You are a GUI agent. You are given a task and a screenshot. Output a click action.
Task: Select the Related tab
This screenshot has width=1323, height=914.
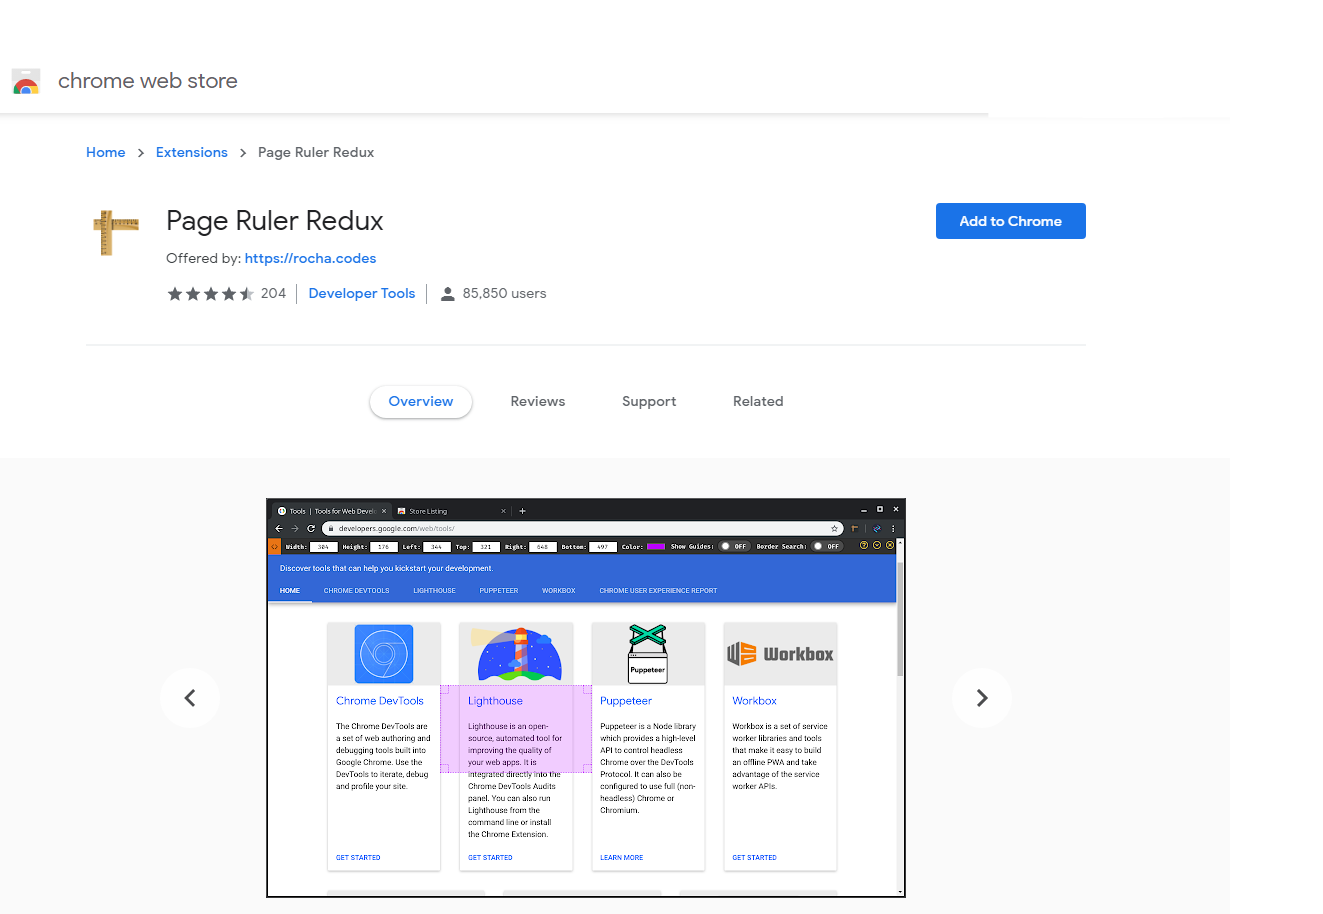tap(758, 402)
